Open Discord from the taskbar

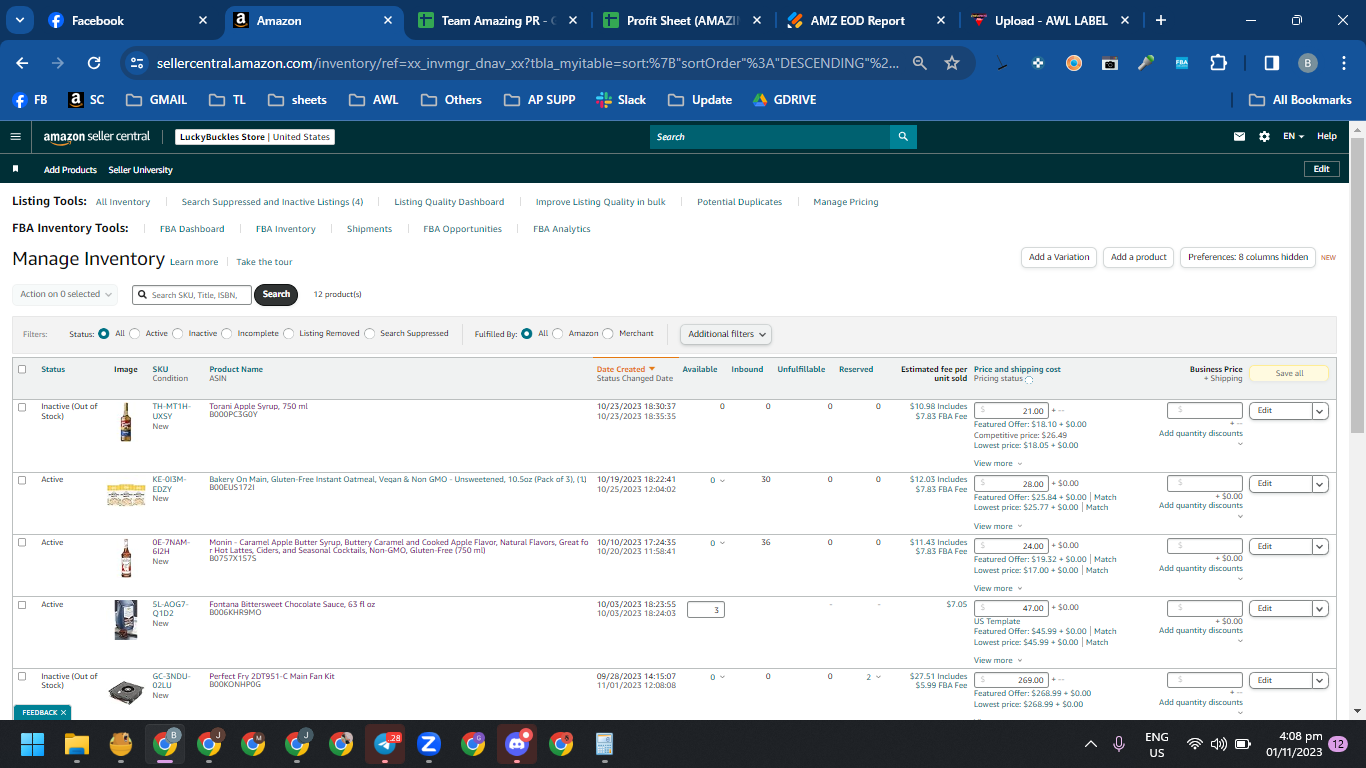coord(517,744)
